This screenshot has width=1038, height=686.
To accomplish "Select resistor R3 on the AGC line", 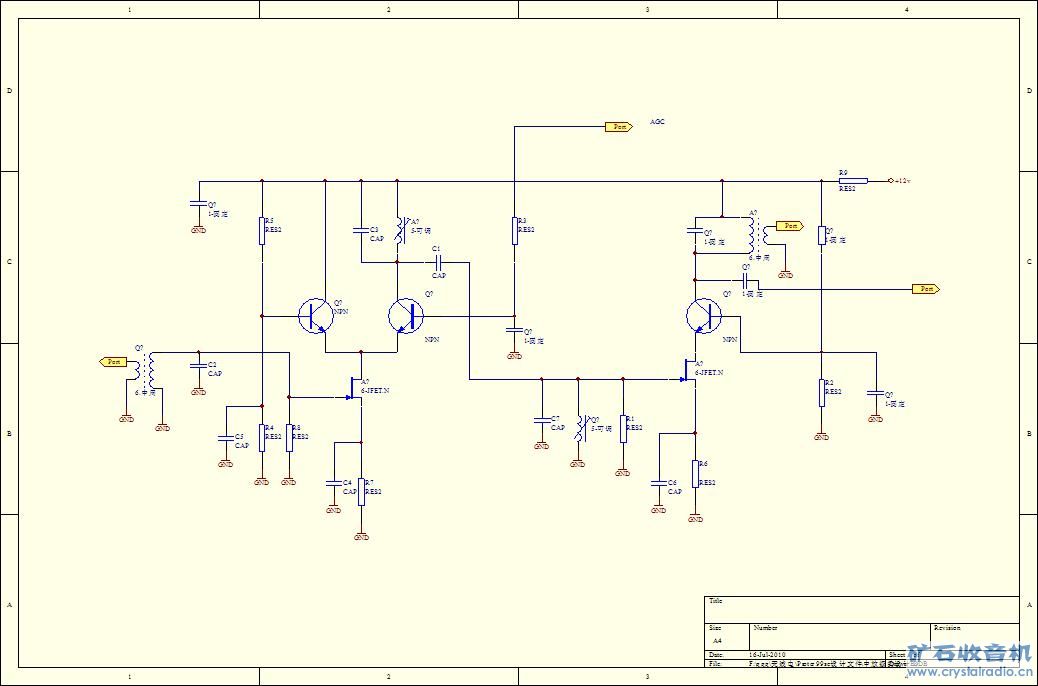I will point(514,230).
